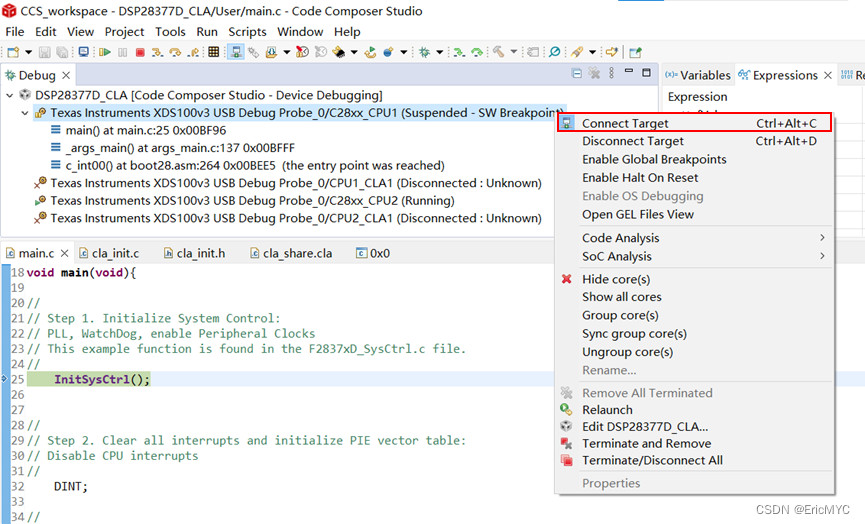The image size is (865, 524).
Task: Choose Hide core(s) in context menu
Action: pos(695,279)
